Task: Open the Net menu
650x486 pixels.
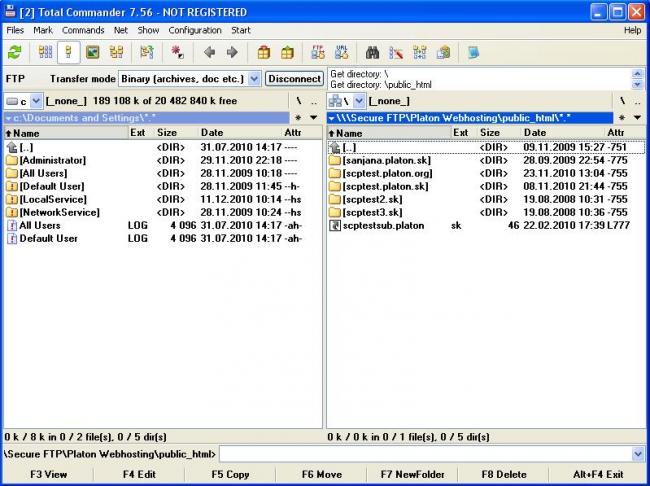Action: [x=121, y=30]
